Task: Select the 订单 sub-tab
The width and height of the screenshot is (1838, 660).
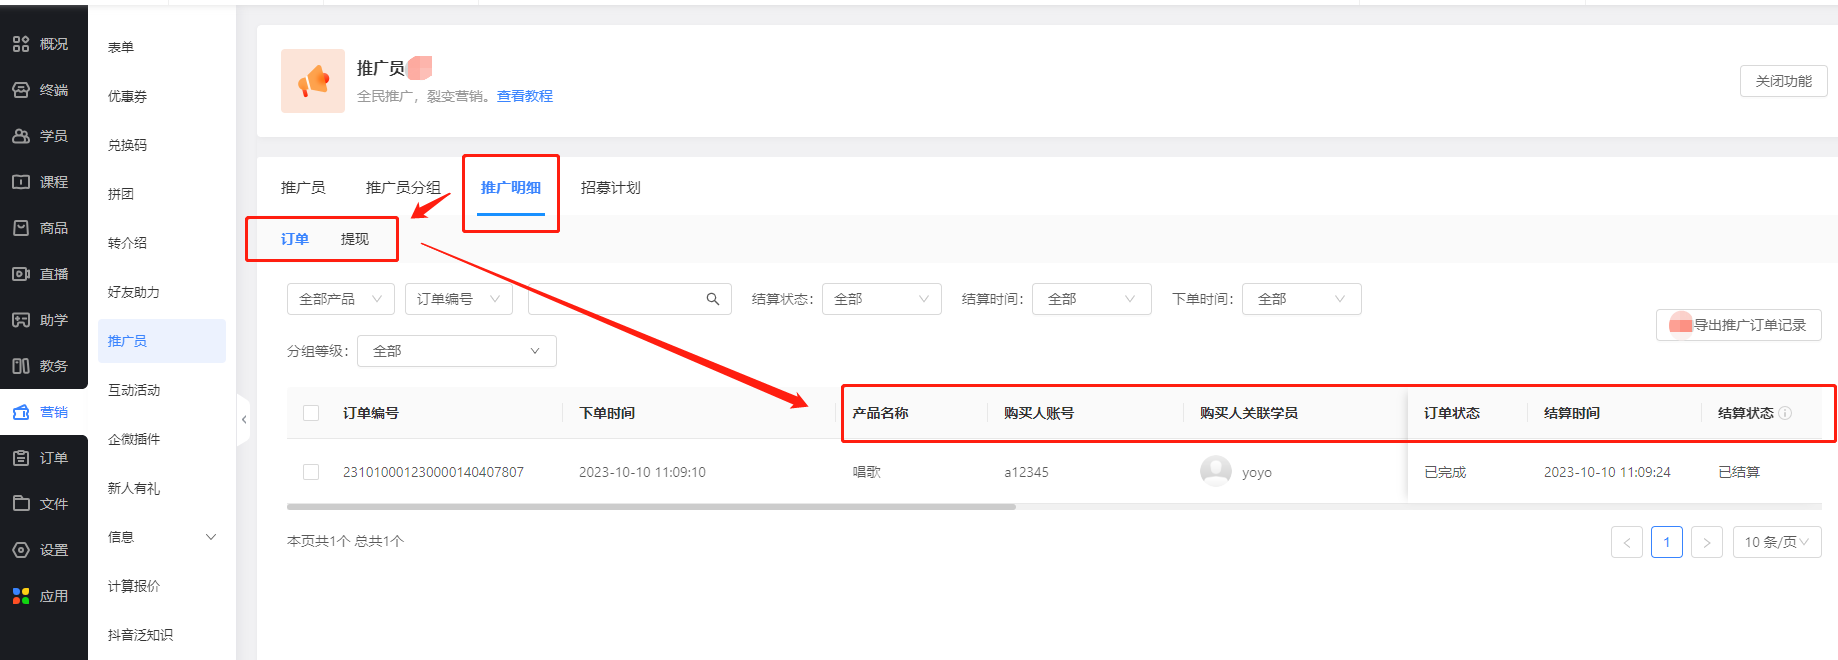Action: [295, 239]
